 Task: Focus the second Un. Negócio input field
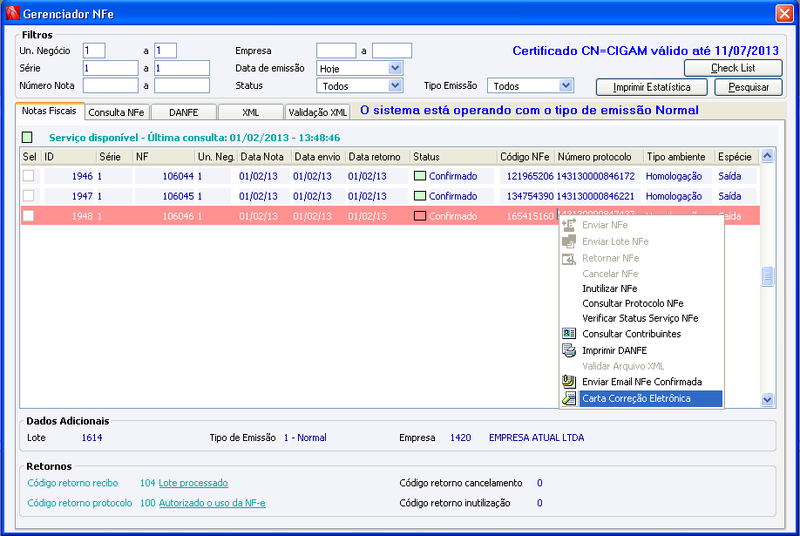165,50
